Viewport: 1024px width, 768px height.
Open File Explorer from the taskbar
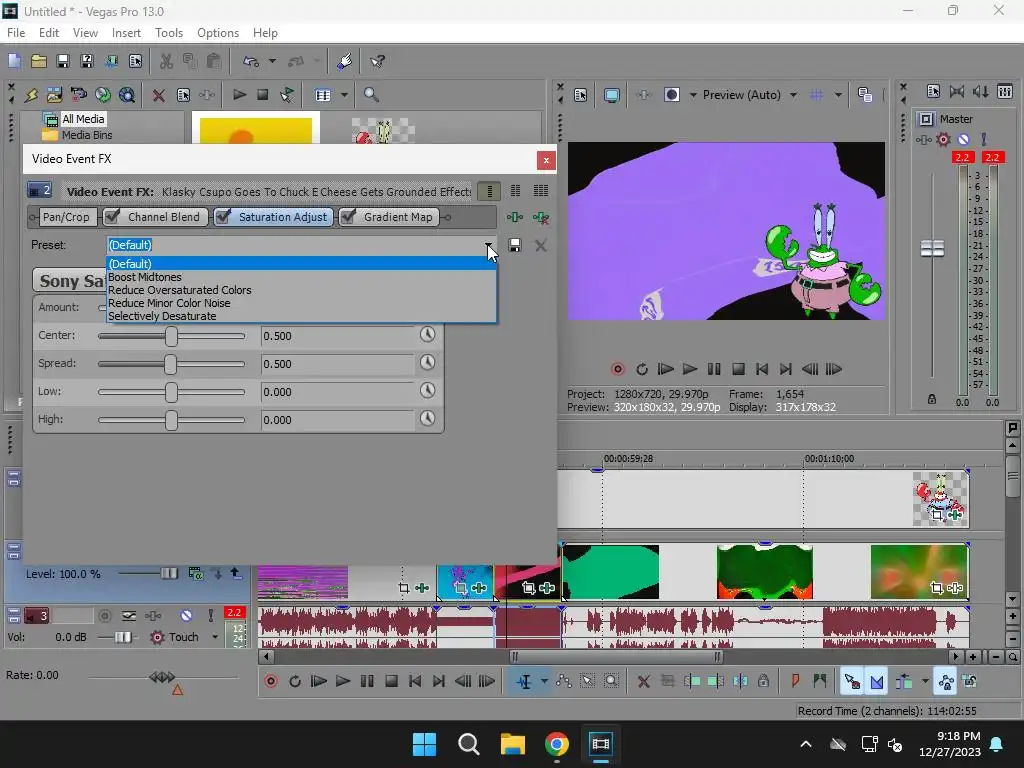point(513,744)
